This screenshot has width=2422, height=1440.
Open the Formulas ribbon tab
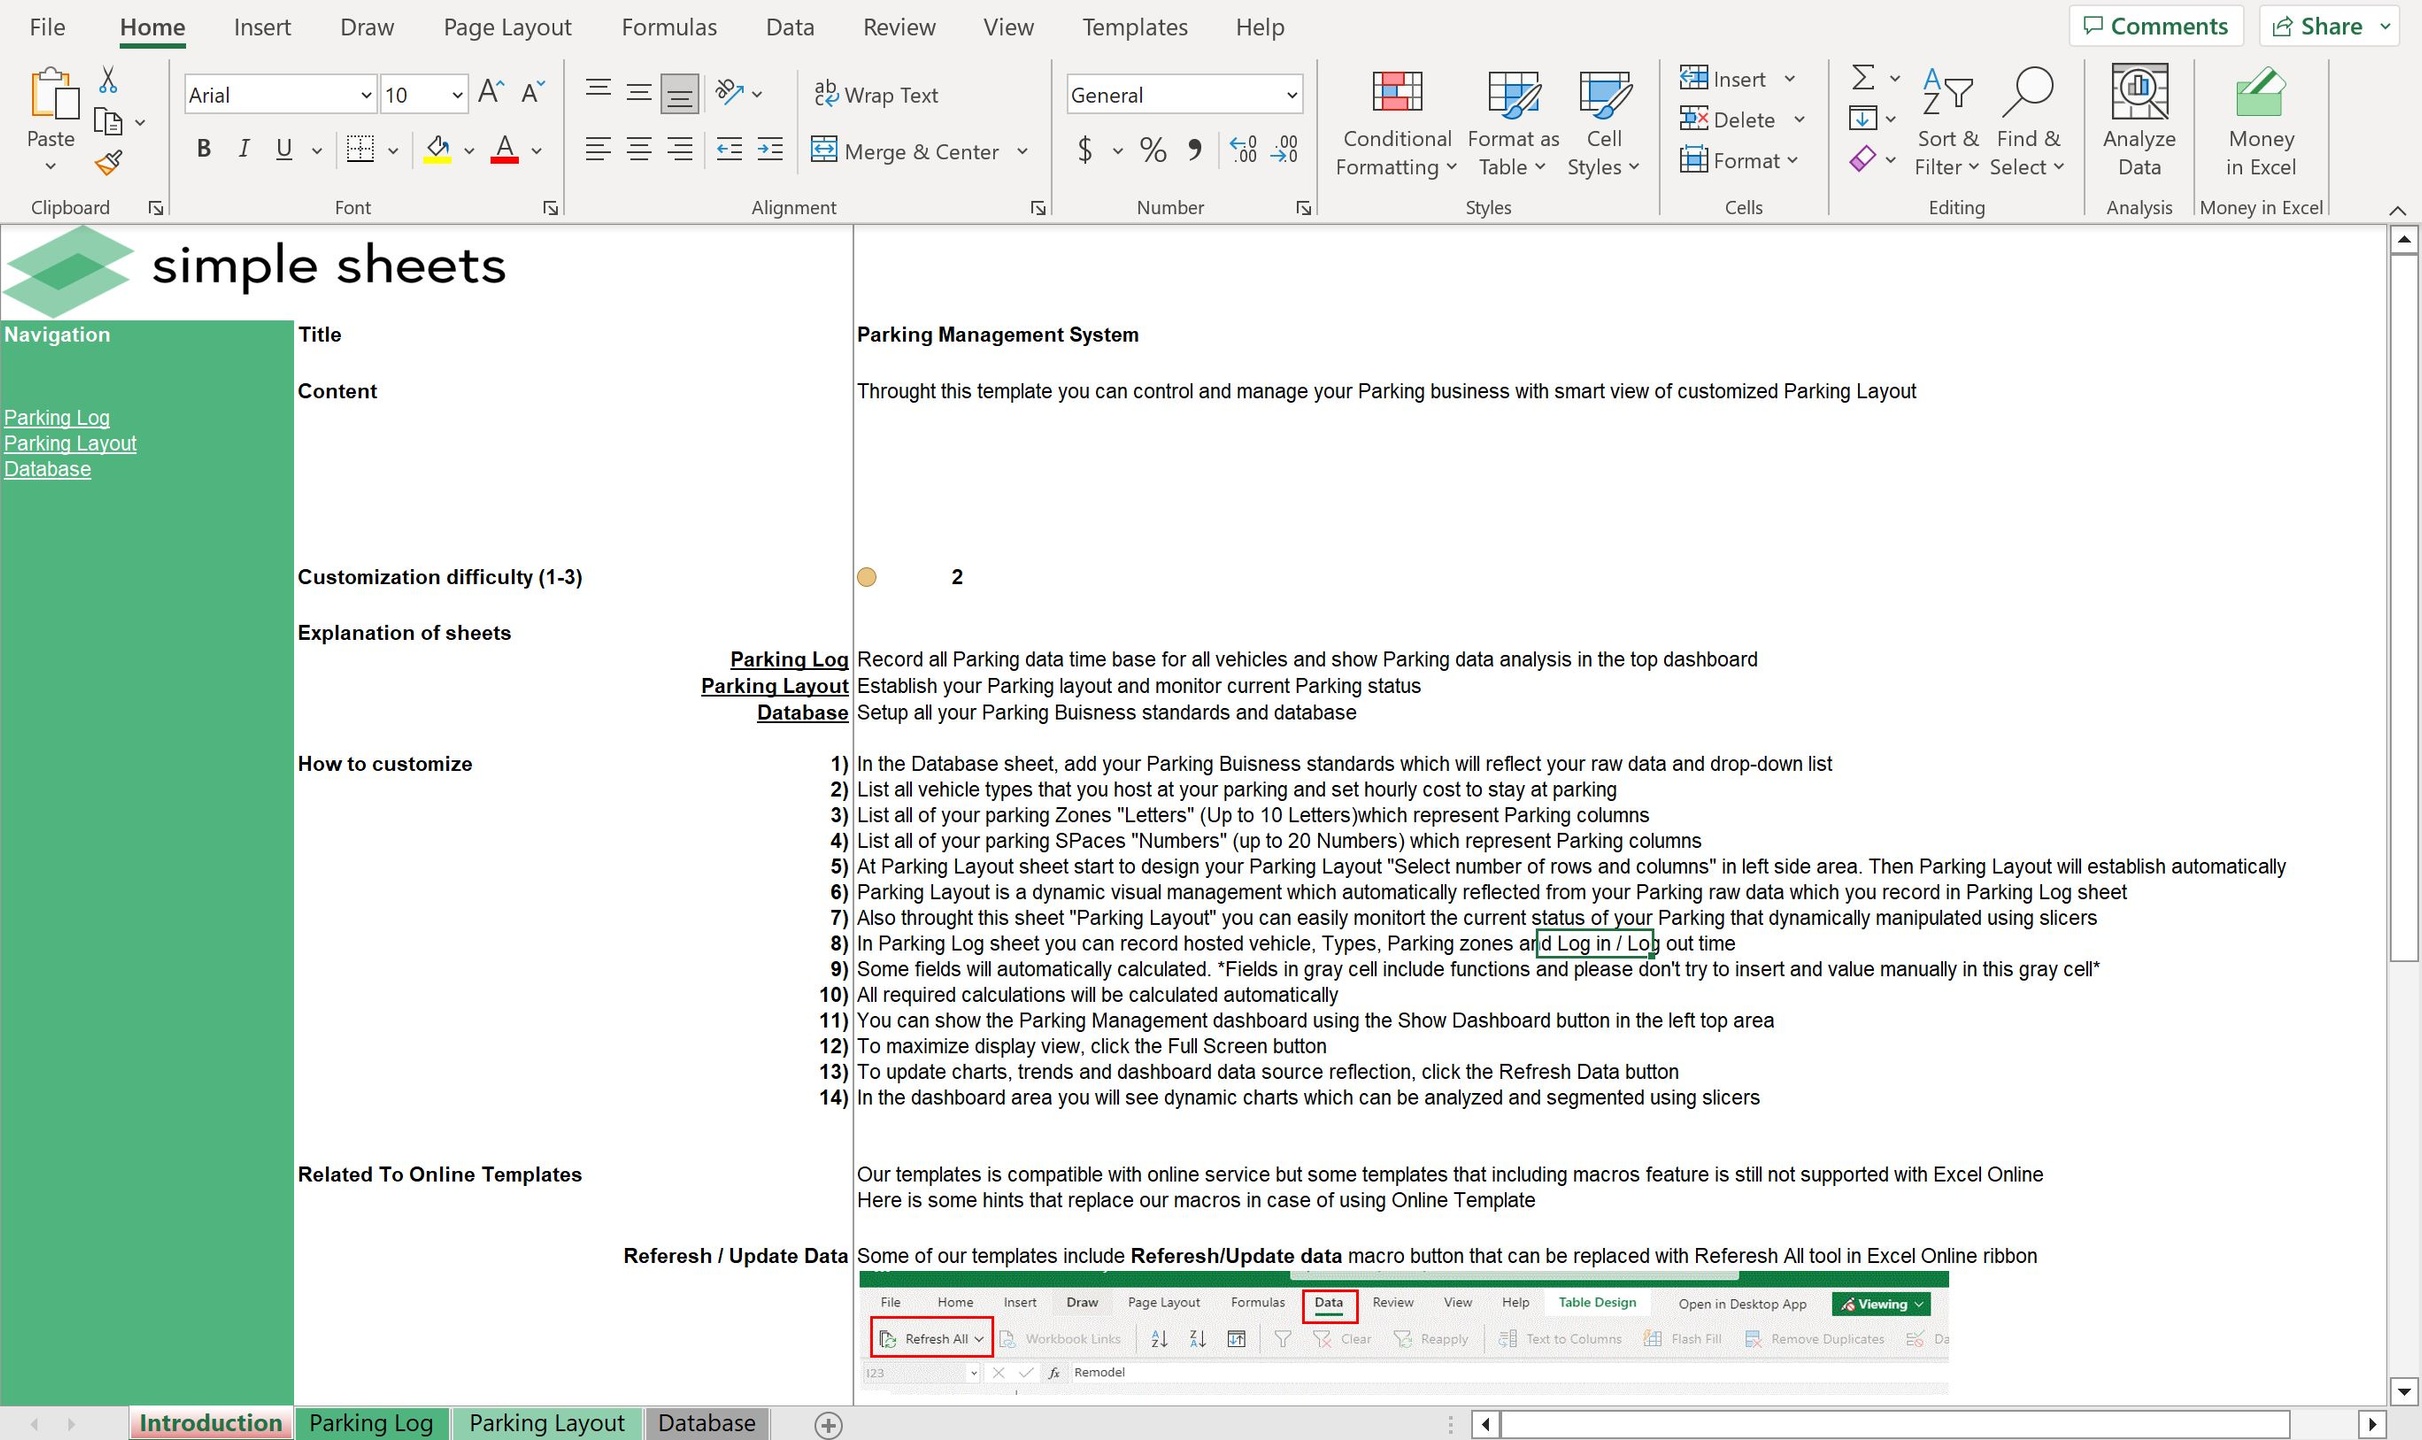[x=668, y=27]
